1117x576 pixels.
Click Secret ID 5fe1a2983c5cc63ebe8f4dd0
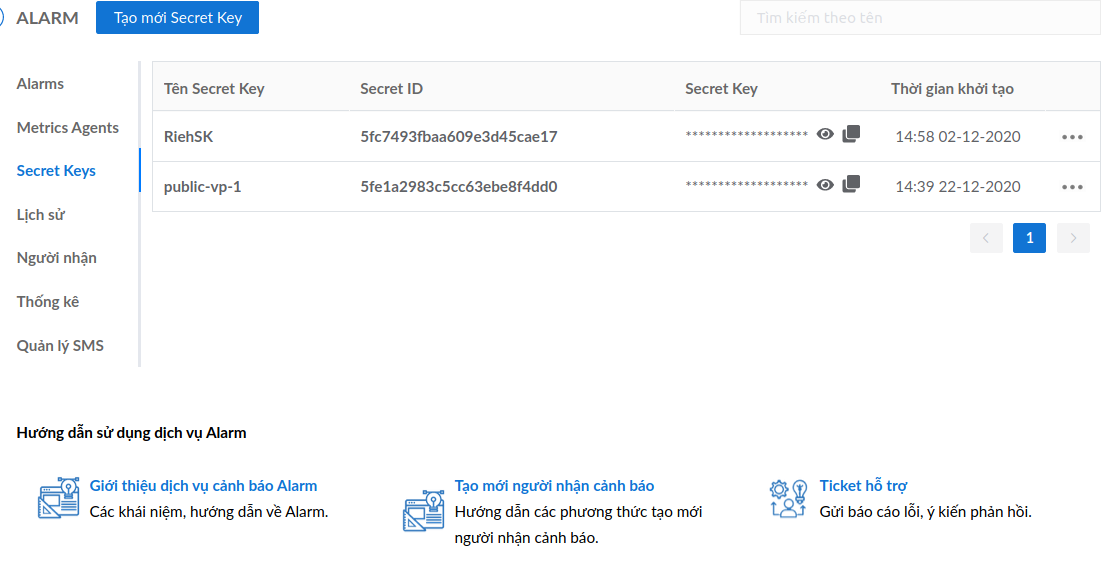[x=459, y=187]
